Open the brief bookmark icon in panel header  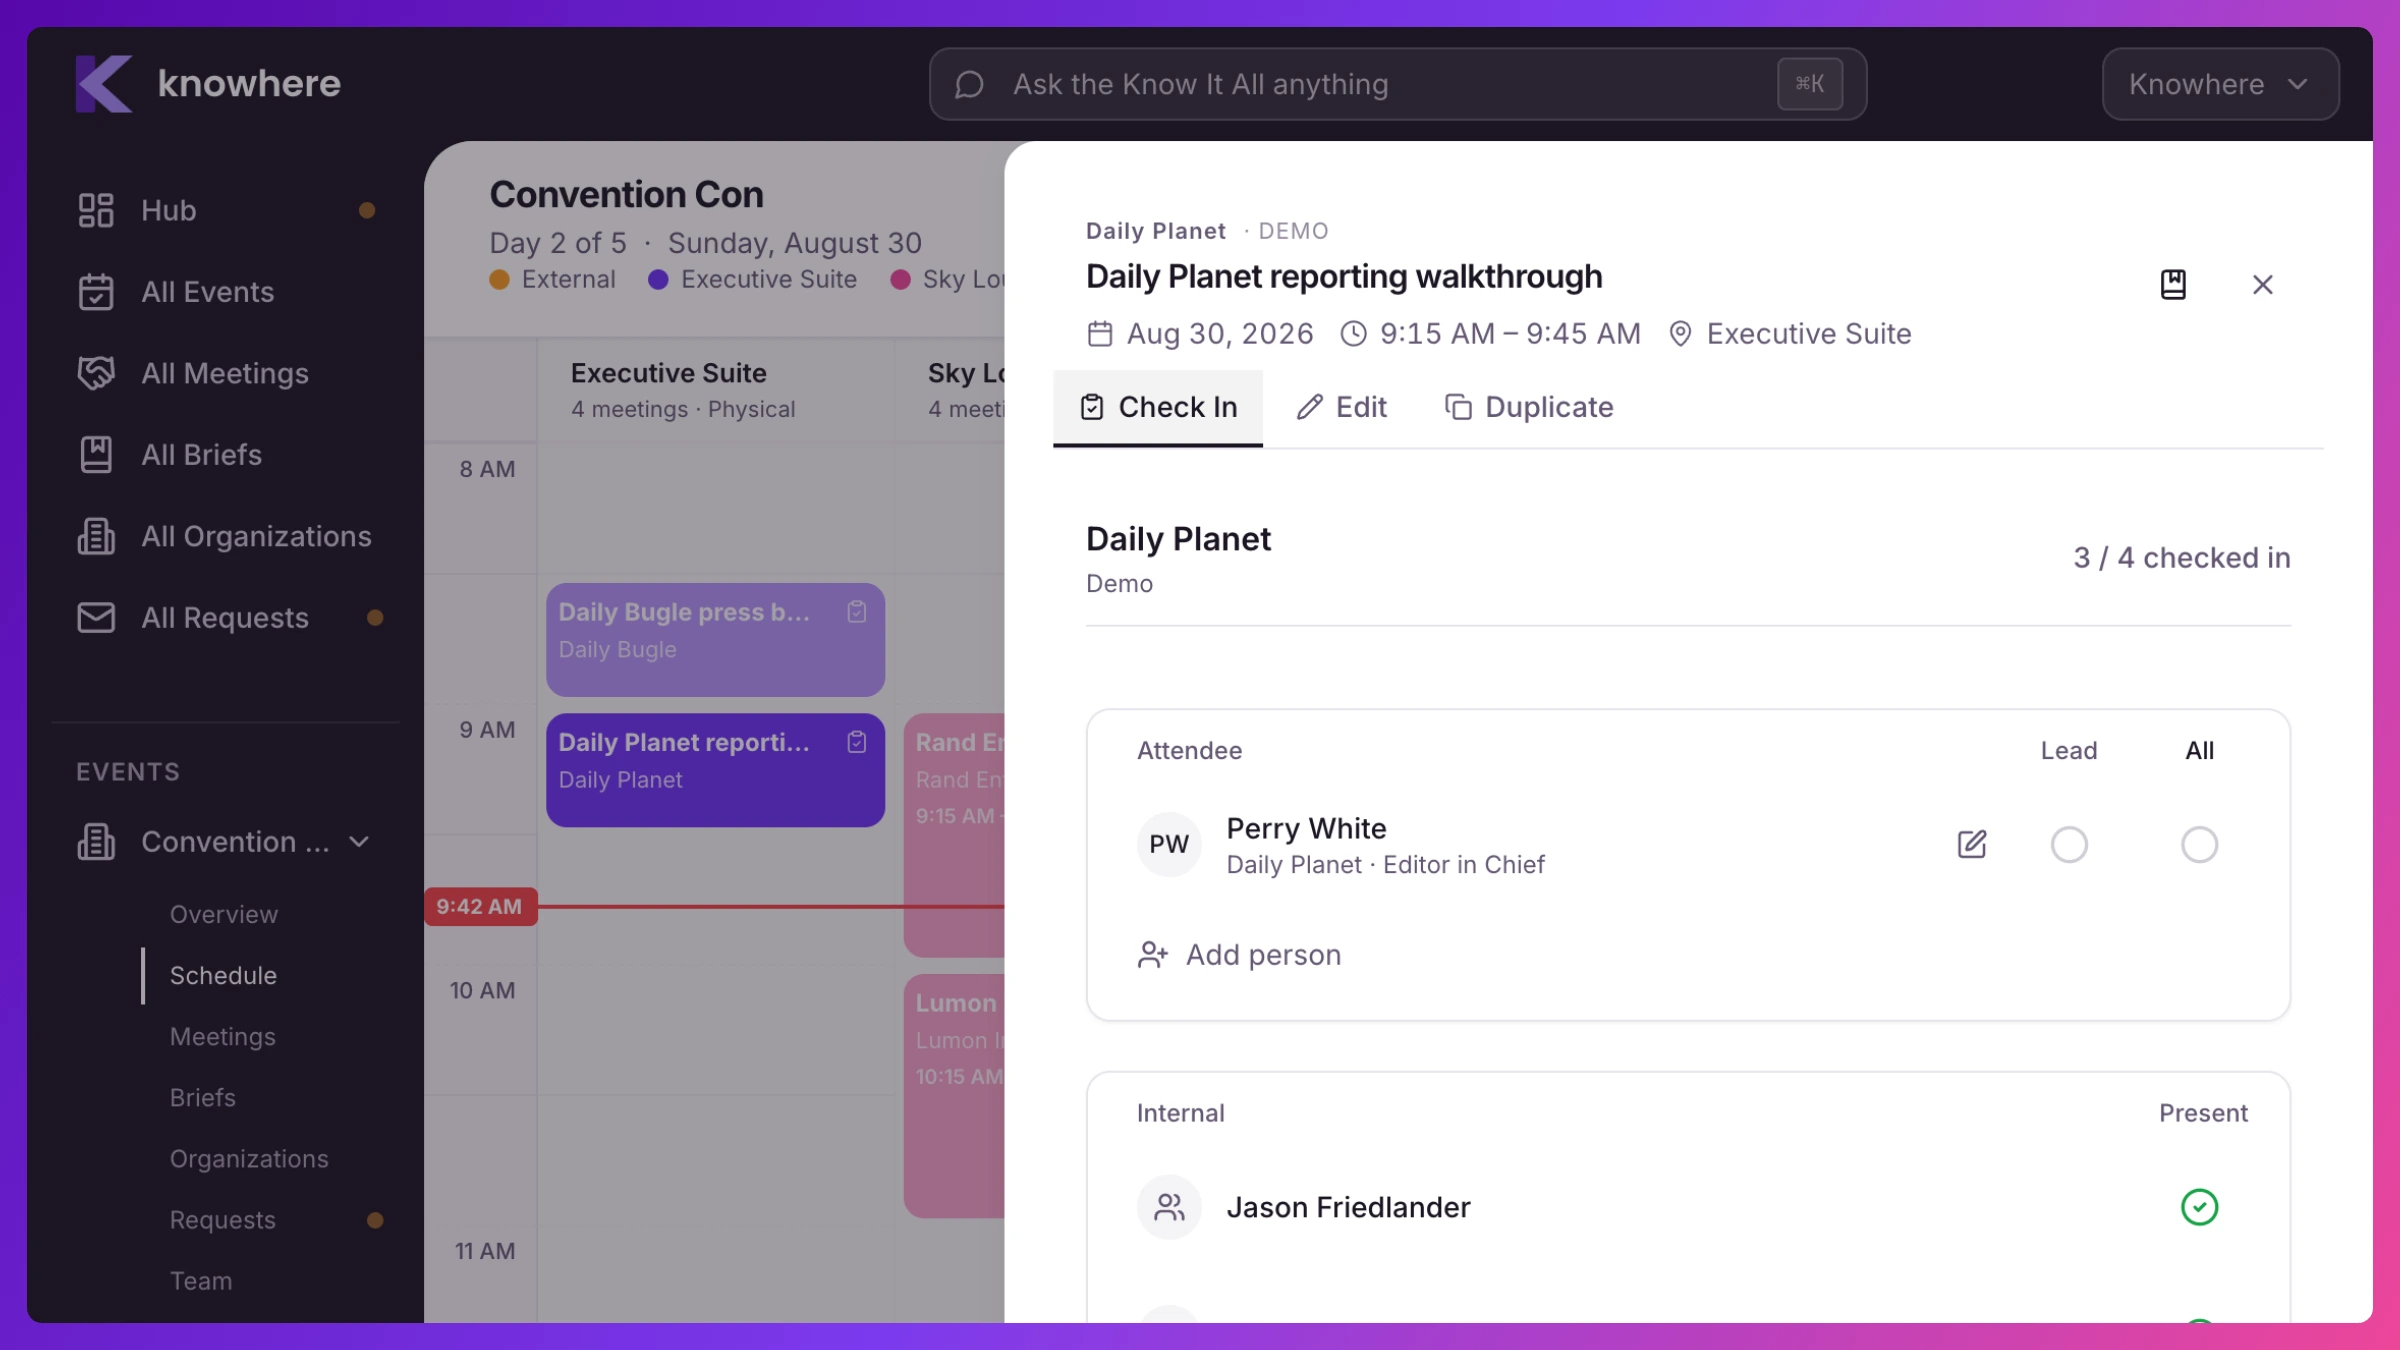click(x=2173, y=284)
